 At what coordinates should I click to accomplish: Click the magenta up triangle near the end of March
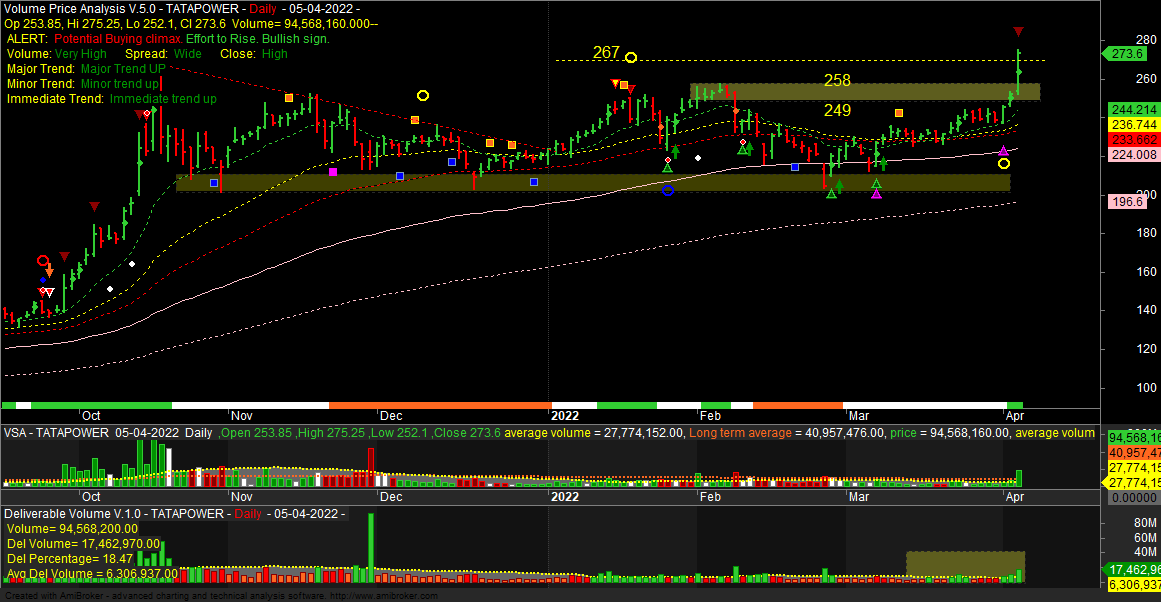pos(1004,151)
